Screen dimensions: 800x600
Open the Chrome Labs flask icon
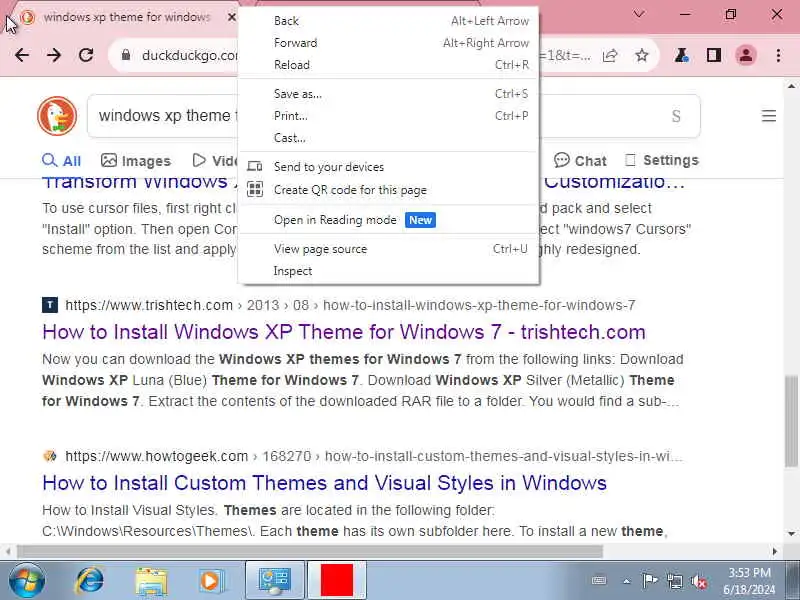click(x=682, y=55)
